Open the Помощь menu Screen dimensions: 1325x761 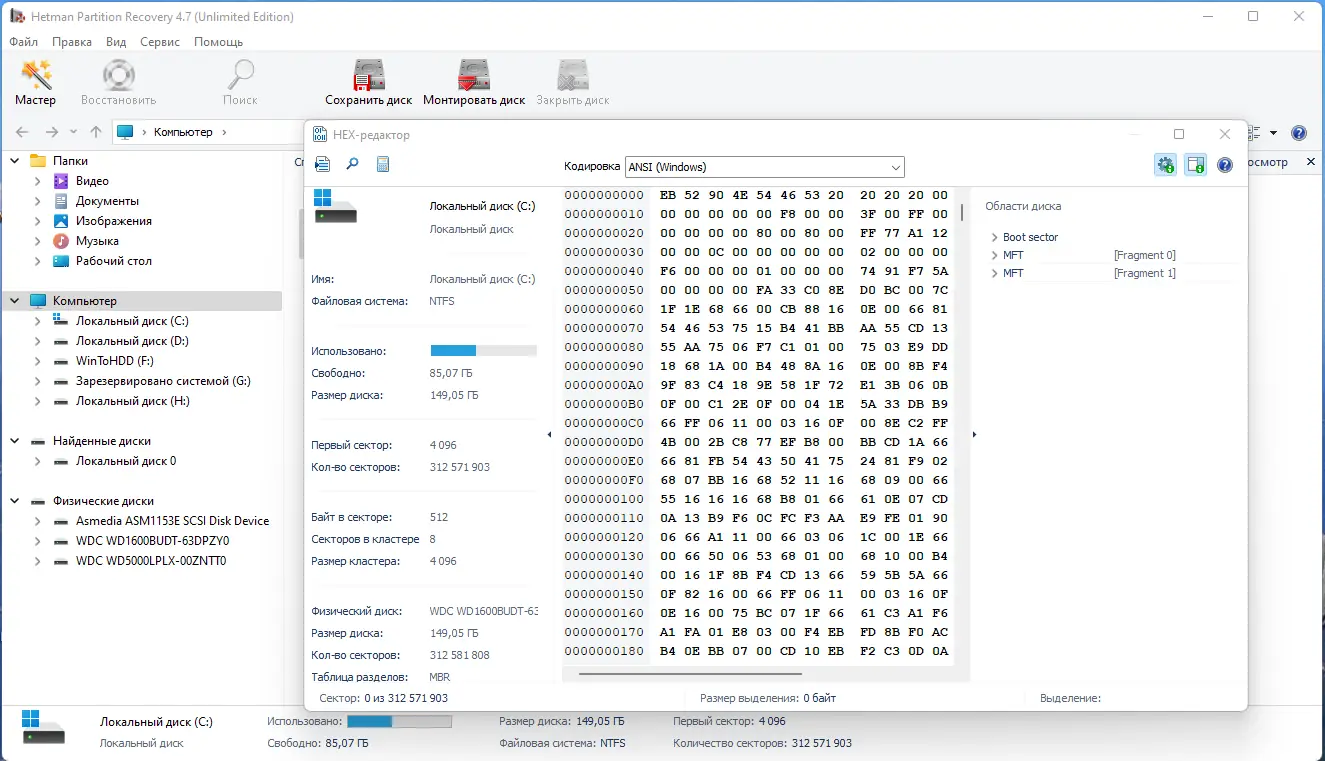(x=218, y=42)
